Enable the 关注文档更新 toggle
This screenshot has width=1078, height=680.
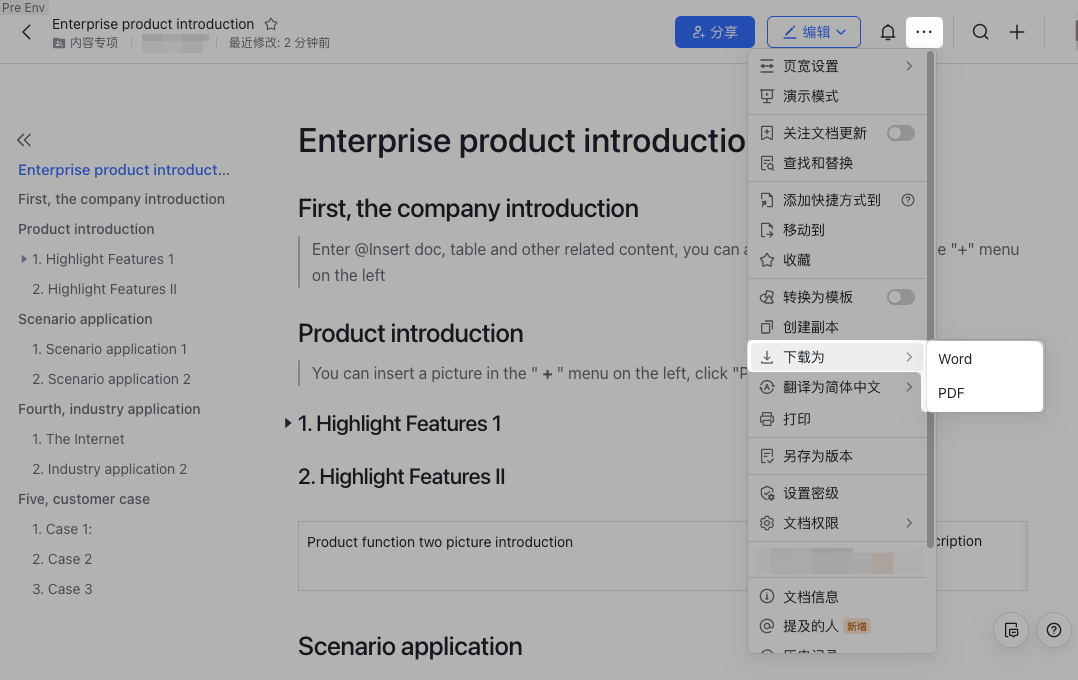[x=900, y=131]
